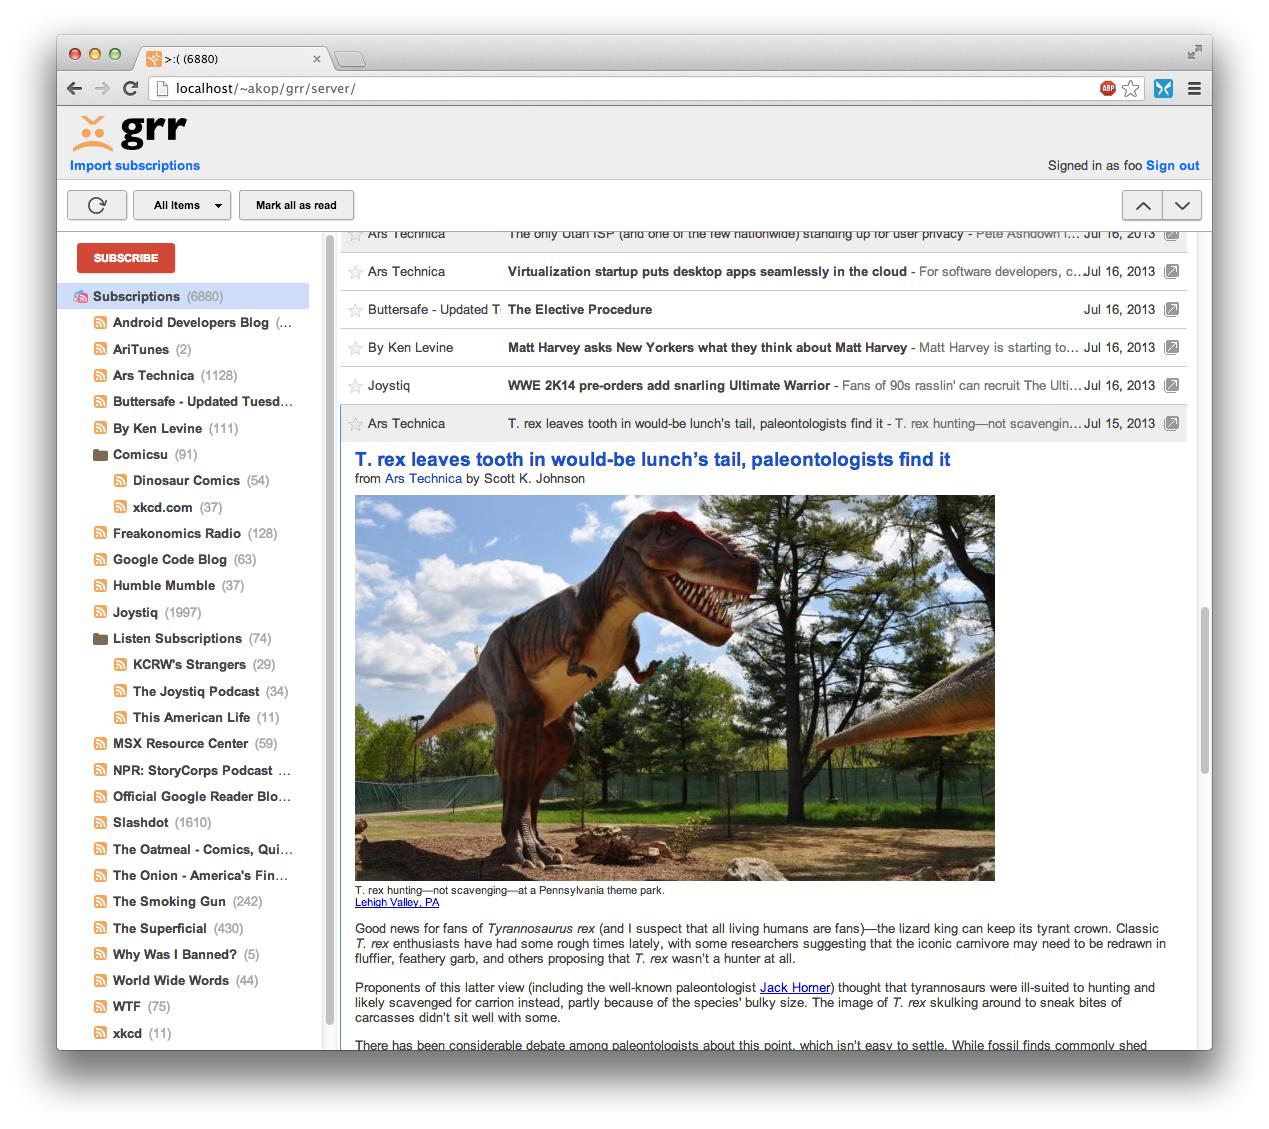The image size is (1269, 1129).
Task: Go to next item with down arrow
Action: click(1182, 205)
